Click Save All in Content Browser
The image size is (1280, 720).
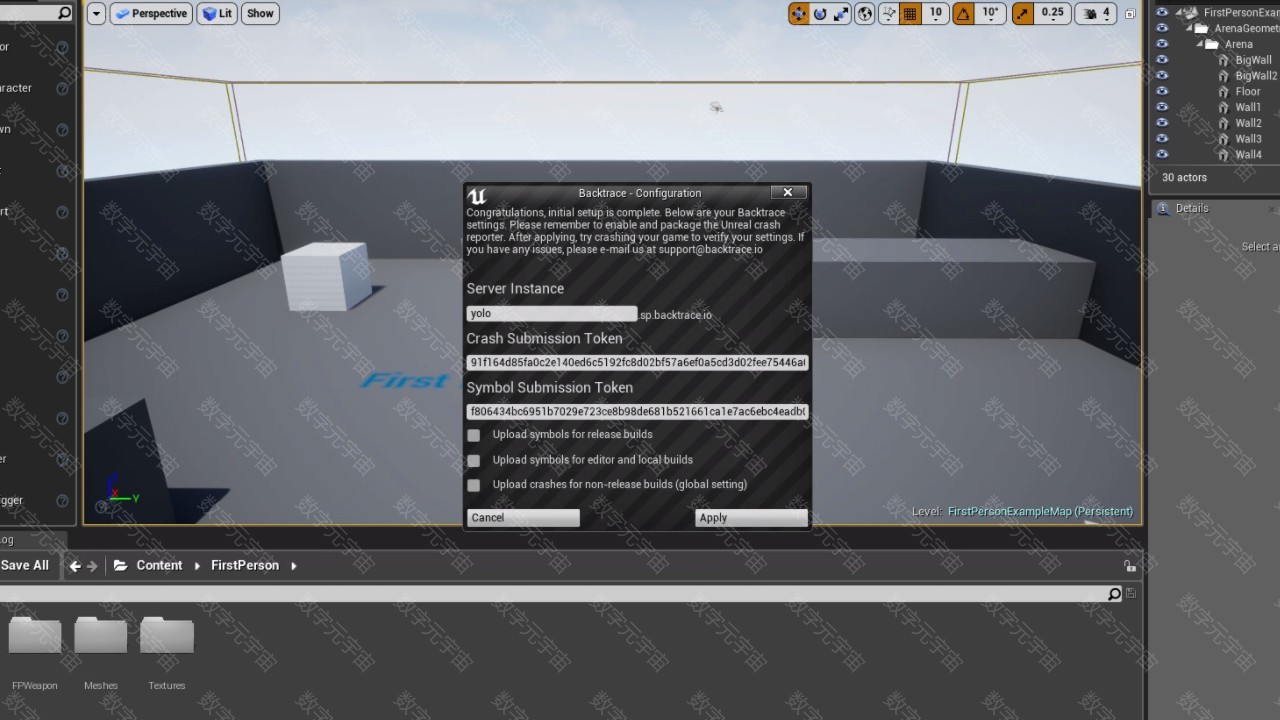25,565
